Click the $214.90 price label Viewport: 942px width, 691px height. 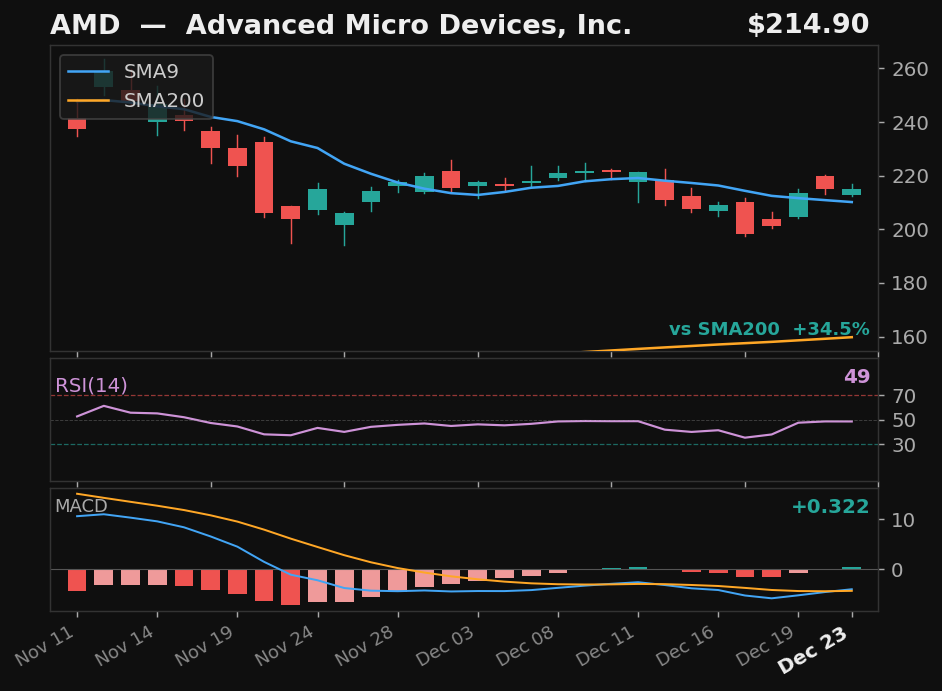[808, 25]
